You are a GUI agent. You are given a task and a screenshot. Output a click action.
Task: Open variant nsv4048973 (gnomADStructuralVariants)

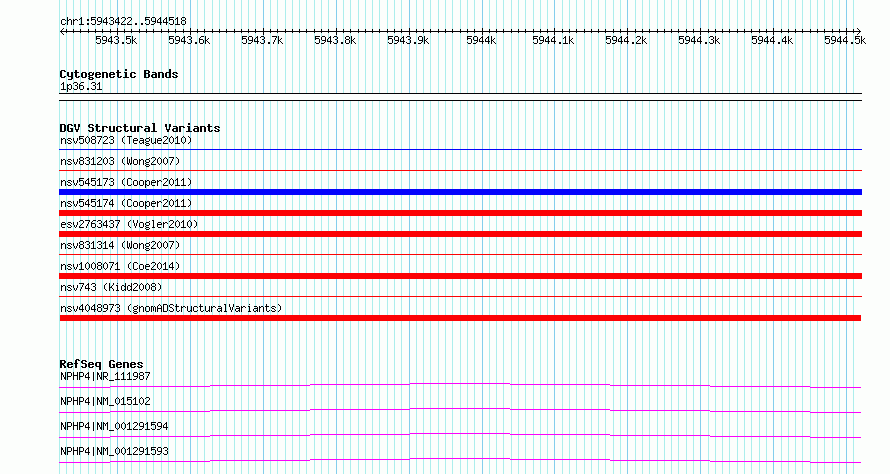click(x=171, y=308)
